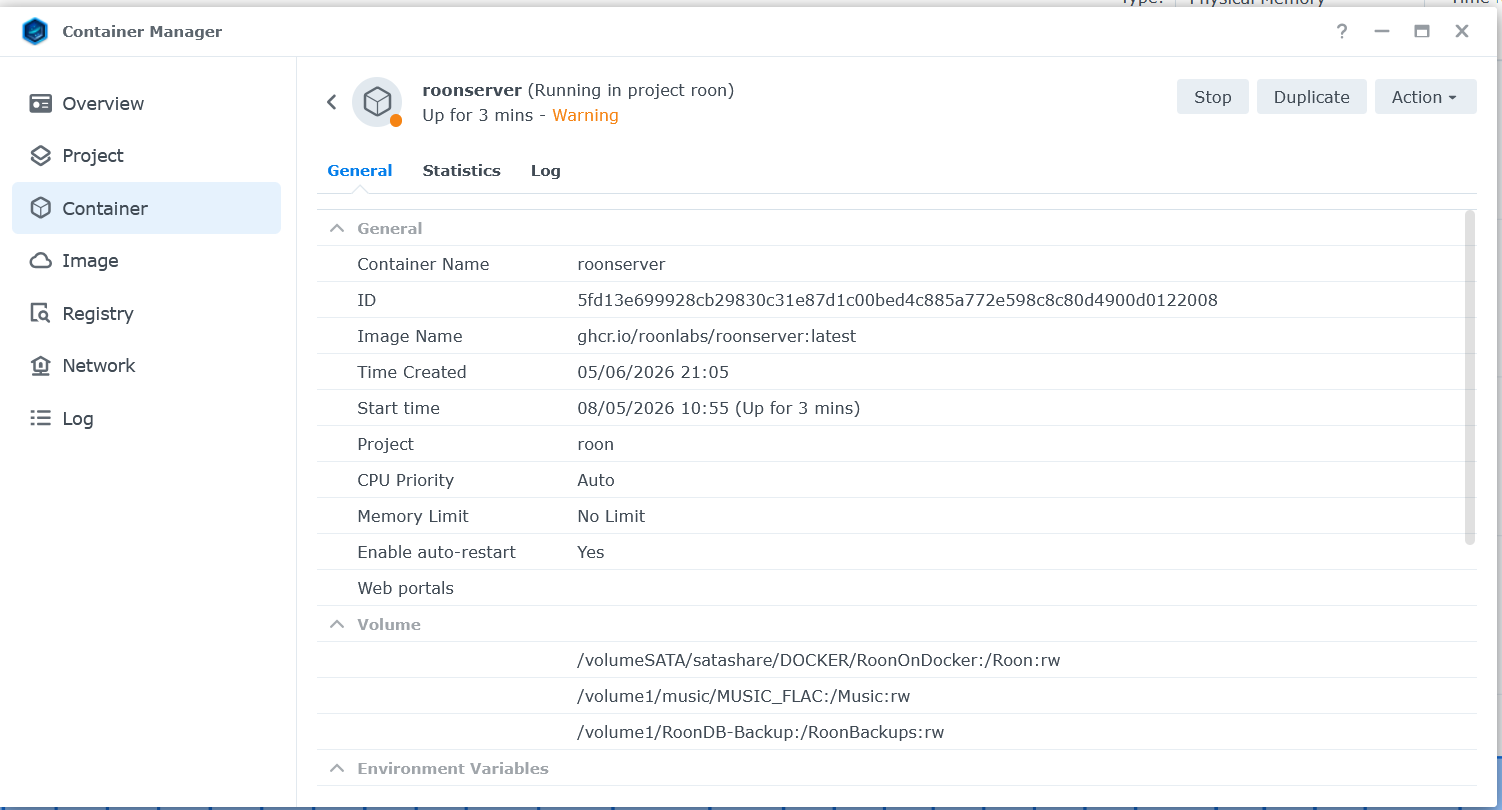Open Log in the sidebar
The height and width of the screenshot is (810, 1502).
point(146,418)
